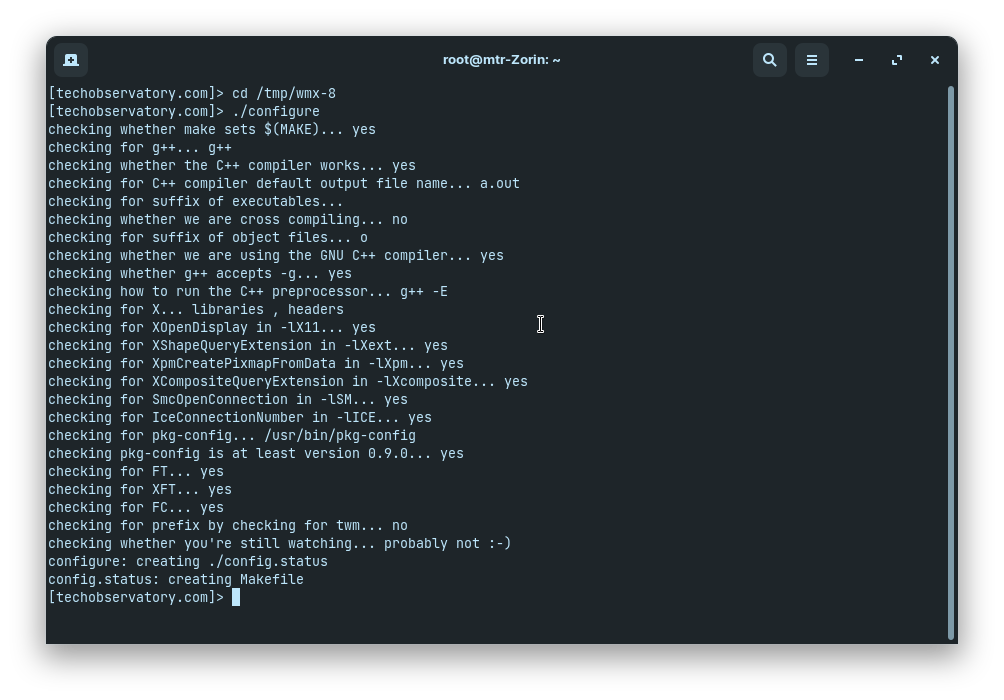Close the terminal window
This screenshot has height=700, width=1004.
click(x=934, y=60)
